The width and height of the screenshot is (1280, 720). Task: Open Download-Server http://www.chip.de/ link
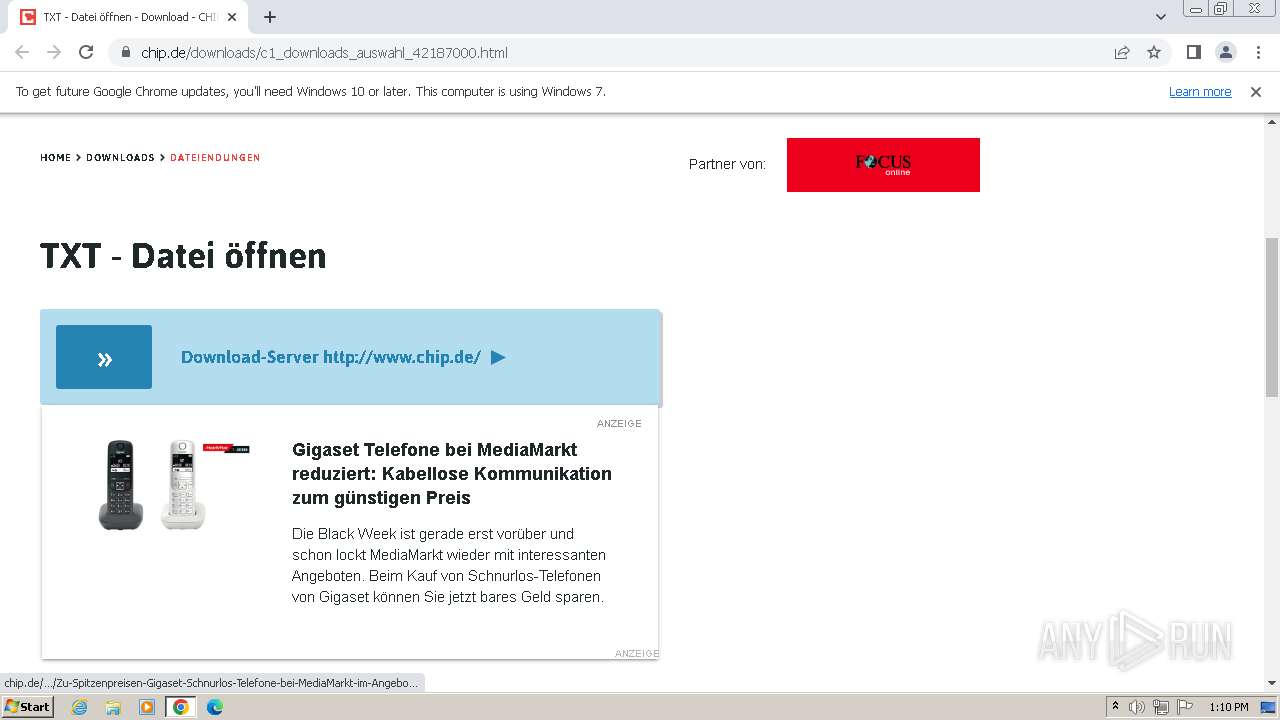point(331,357)
